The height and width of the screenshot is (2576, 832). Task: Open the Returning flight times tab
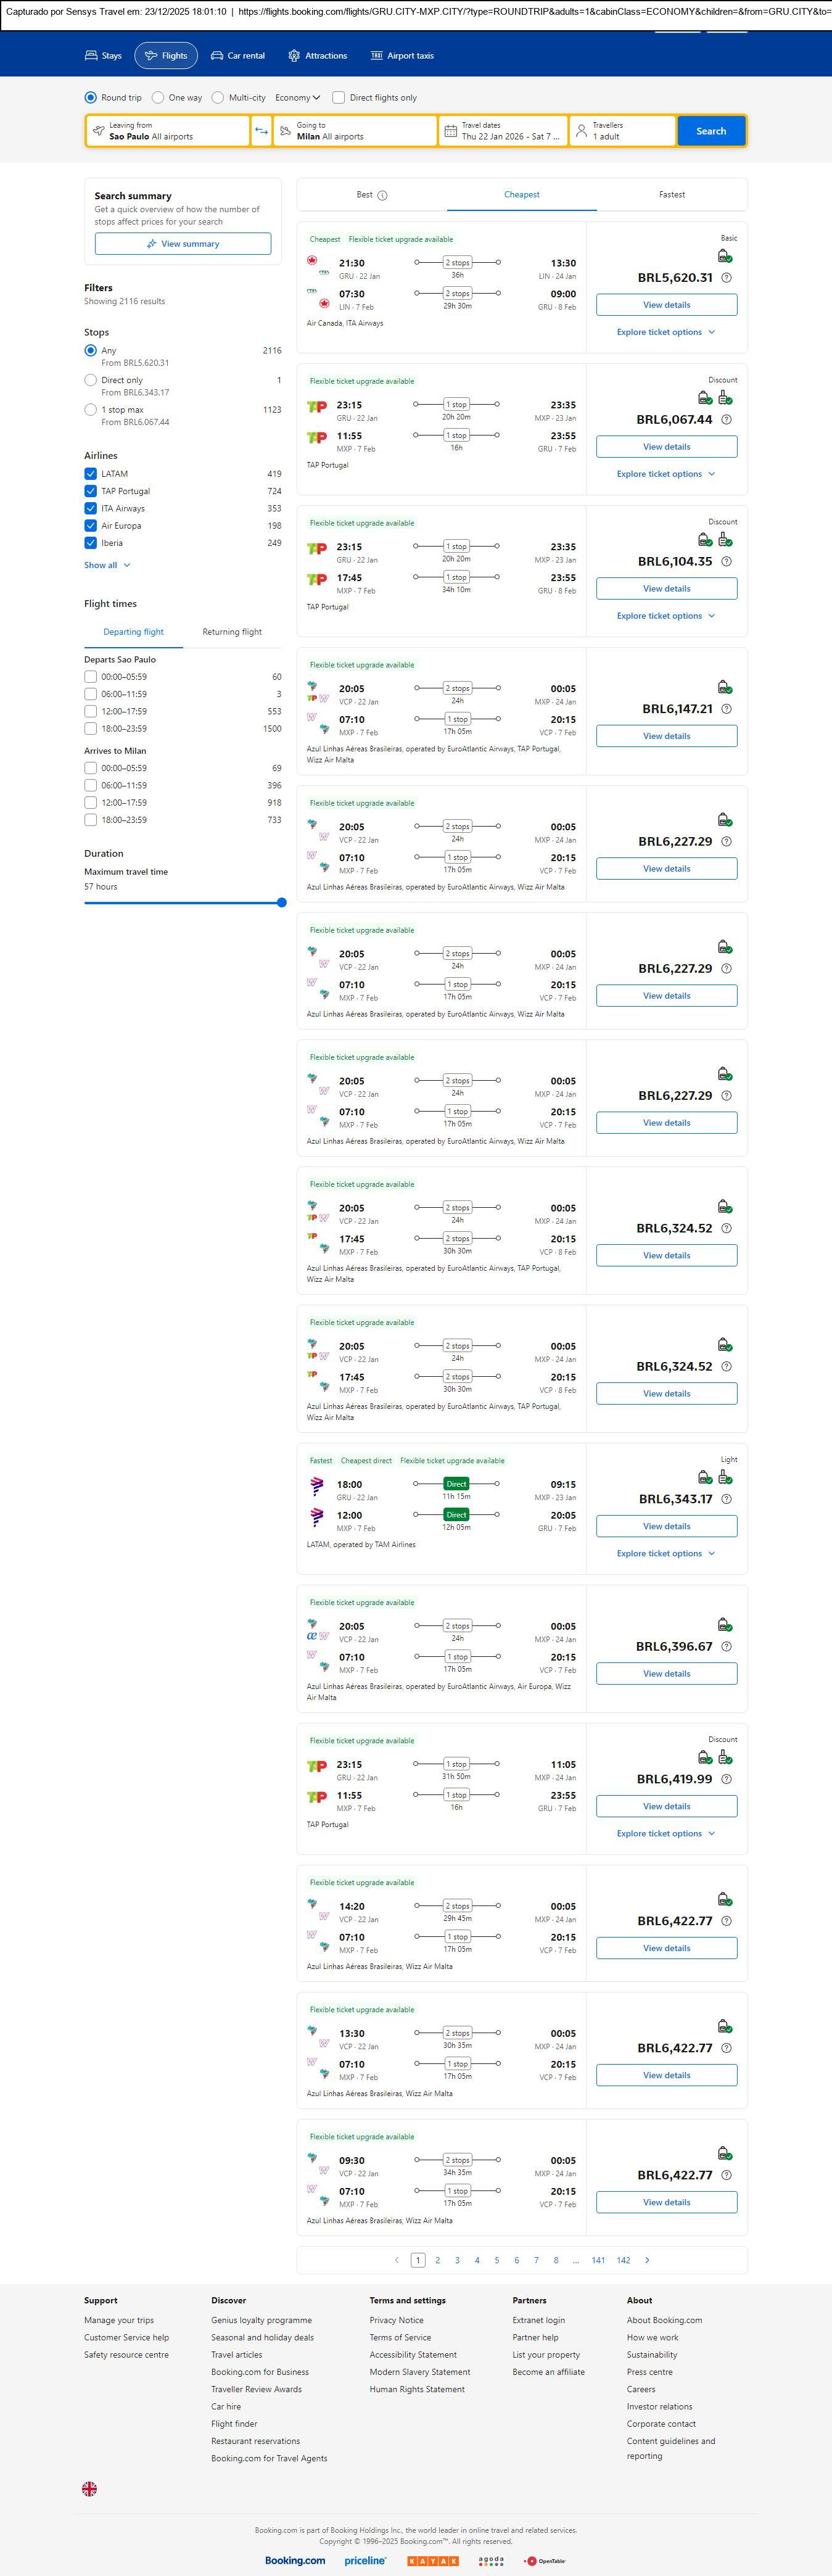coord(232,632)
